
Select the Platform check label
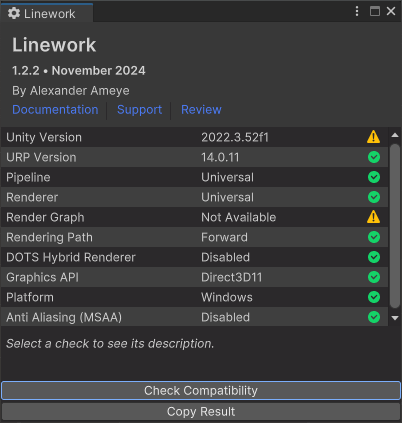pyautogui.click(x=30, y=297)
